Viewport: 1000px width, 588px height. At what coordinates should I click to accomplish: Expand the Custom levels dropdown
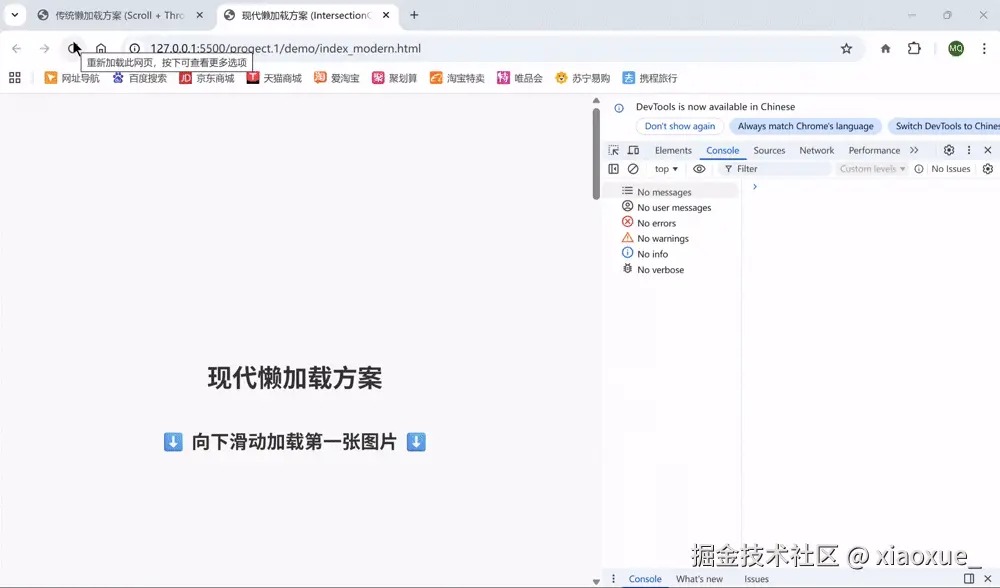872,169
